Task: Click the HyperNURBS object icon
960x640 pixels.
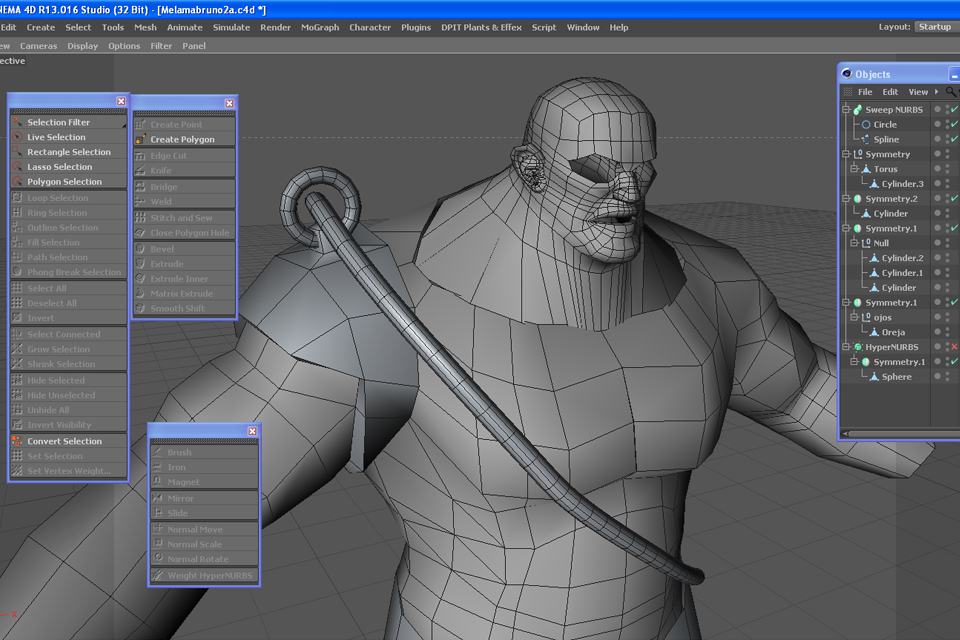Action: [858, 347]
